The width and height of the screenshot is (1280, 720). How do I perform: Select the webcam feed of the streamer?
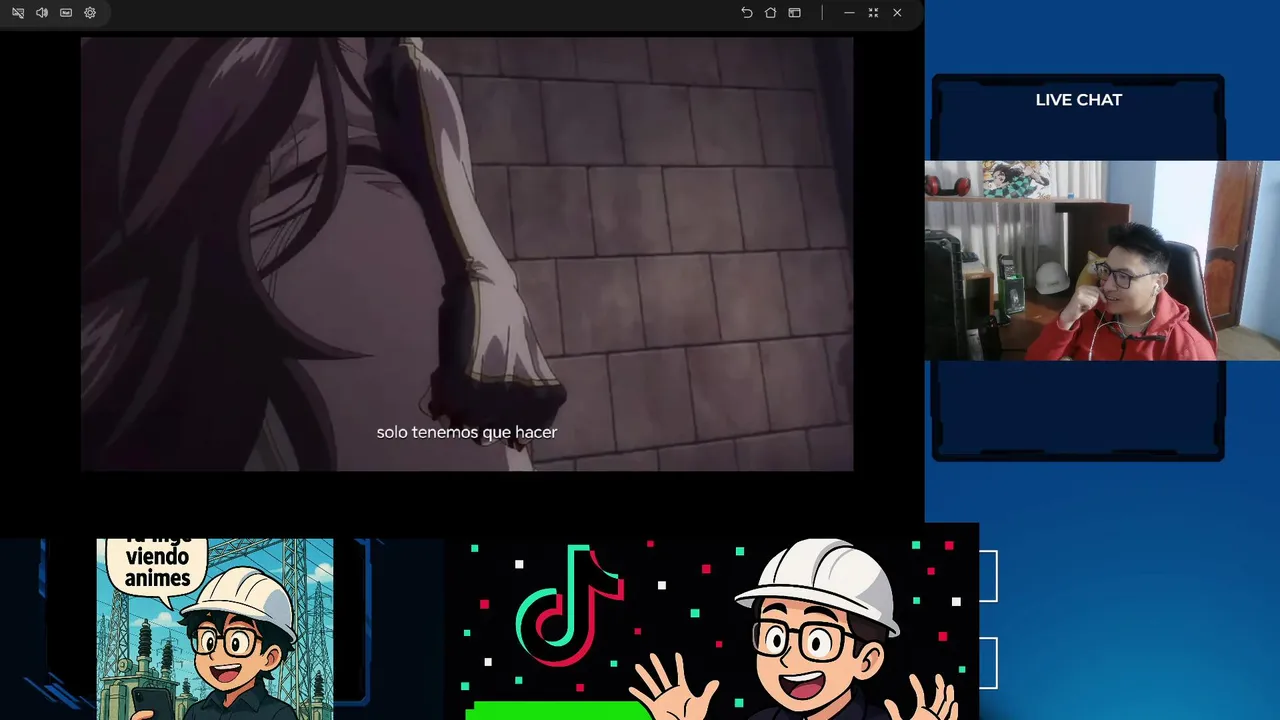point(1102,260)
